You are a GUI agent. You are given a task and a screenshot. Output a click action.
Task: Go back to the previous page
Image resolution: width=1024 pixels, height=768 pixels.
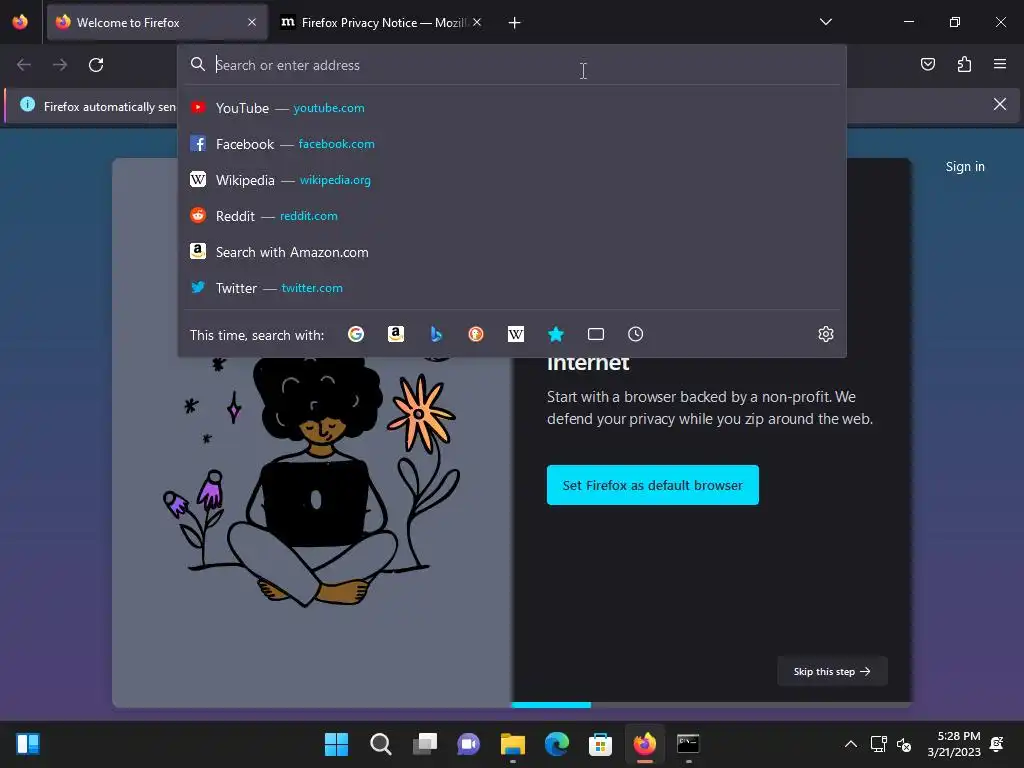tap(24, 65)
